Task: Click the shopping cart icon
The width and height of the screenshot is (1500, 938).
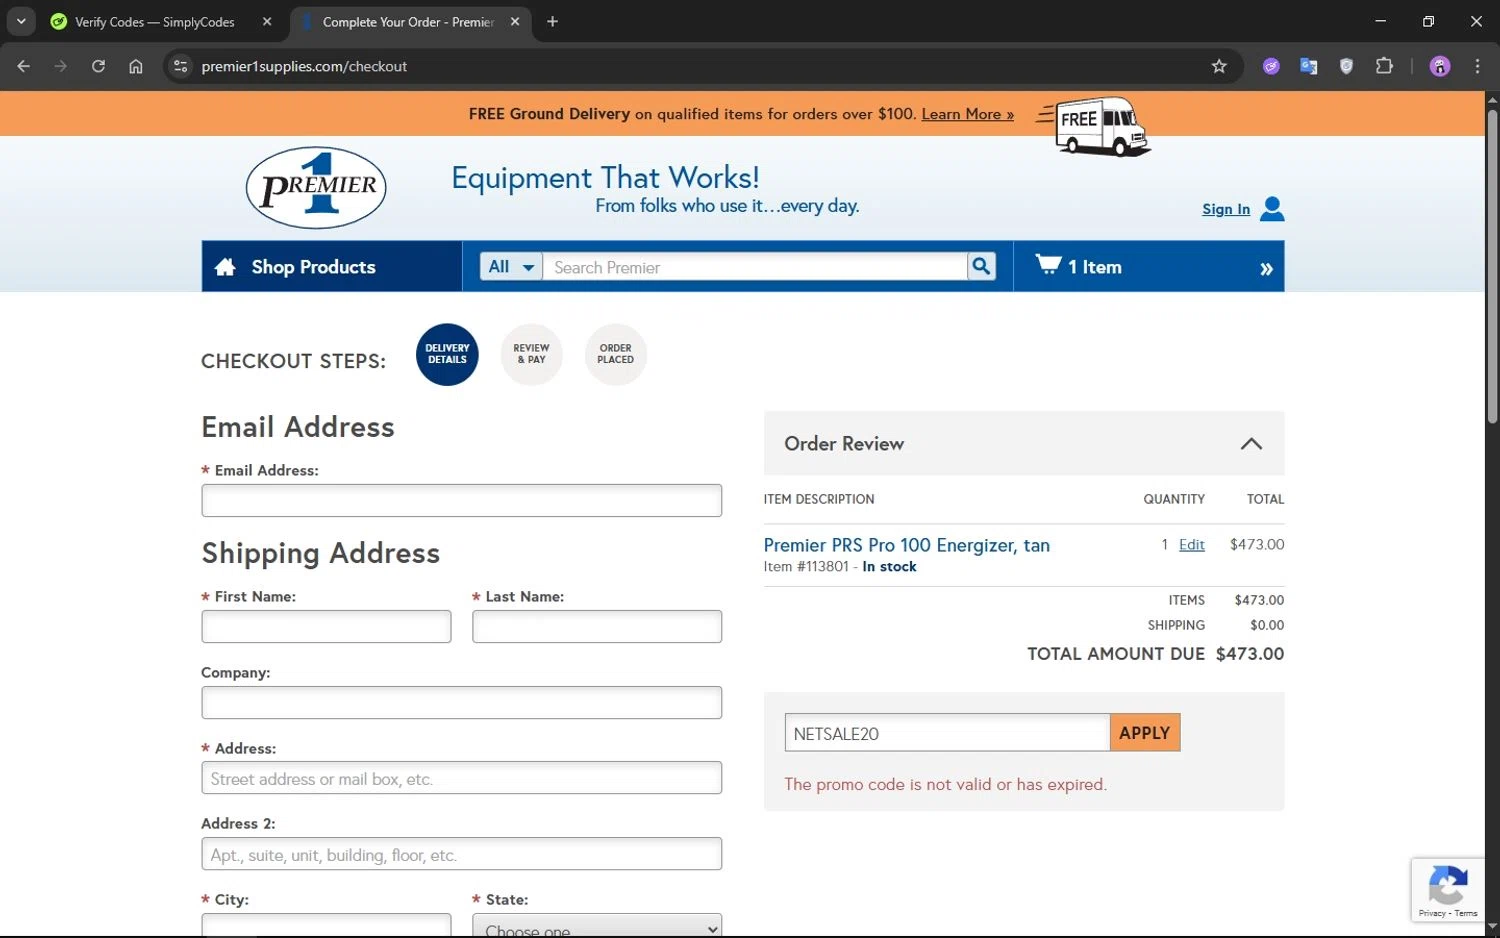Action: pyautogui.click(x=1048, y=264)
